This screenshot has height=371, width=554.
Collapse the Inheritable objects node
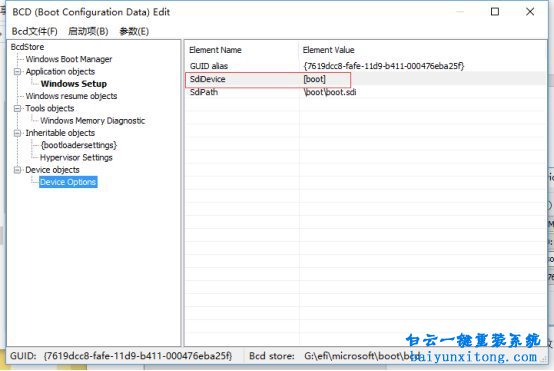[17, 133]
